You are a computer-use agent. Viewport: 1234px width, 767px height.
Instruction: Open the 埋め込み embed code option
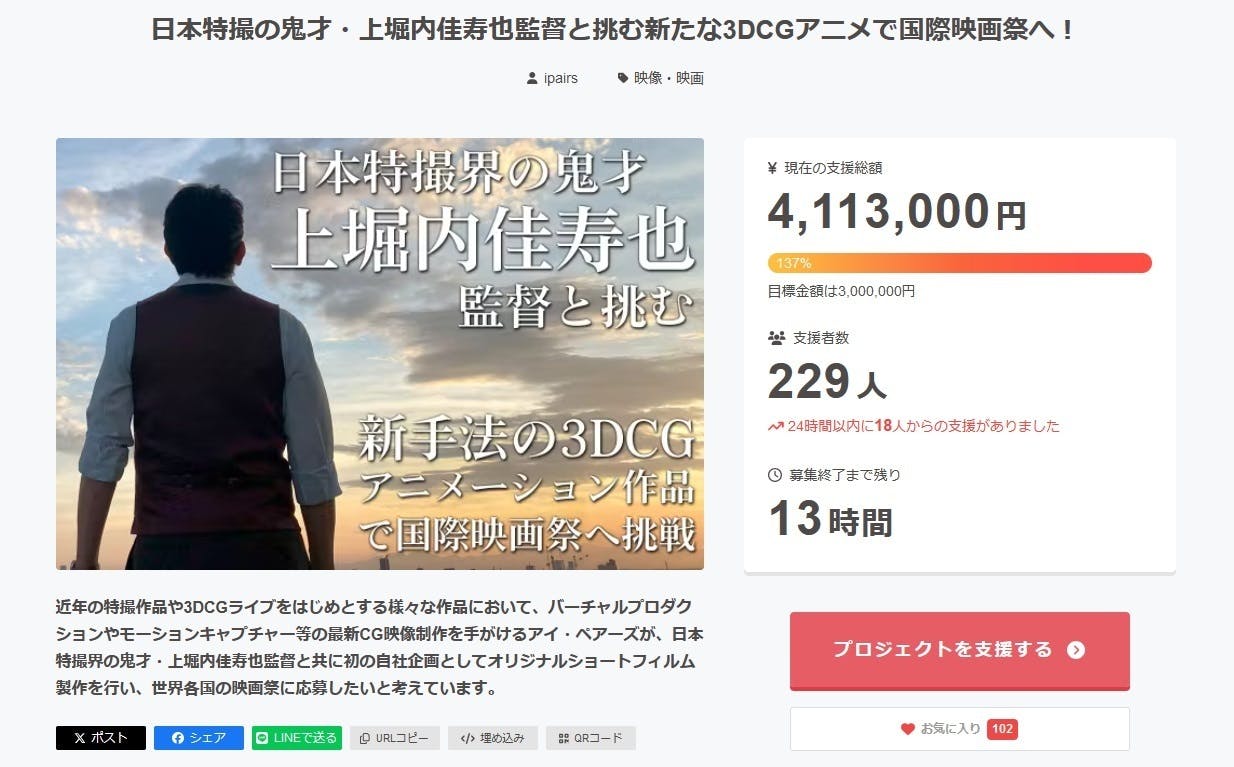click(x=493, y=738)
